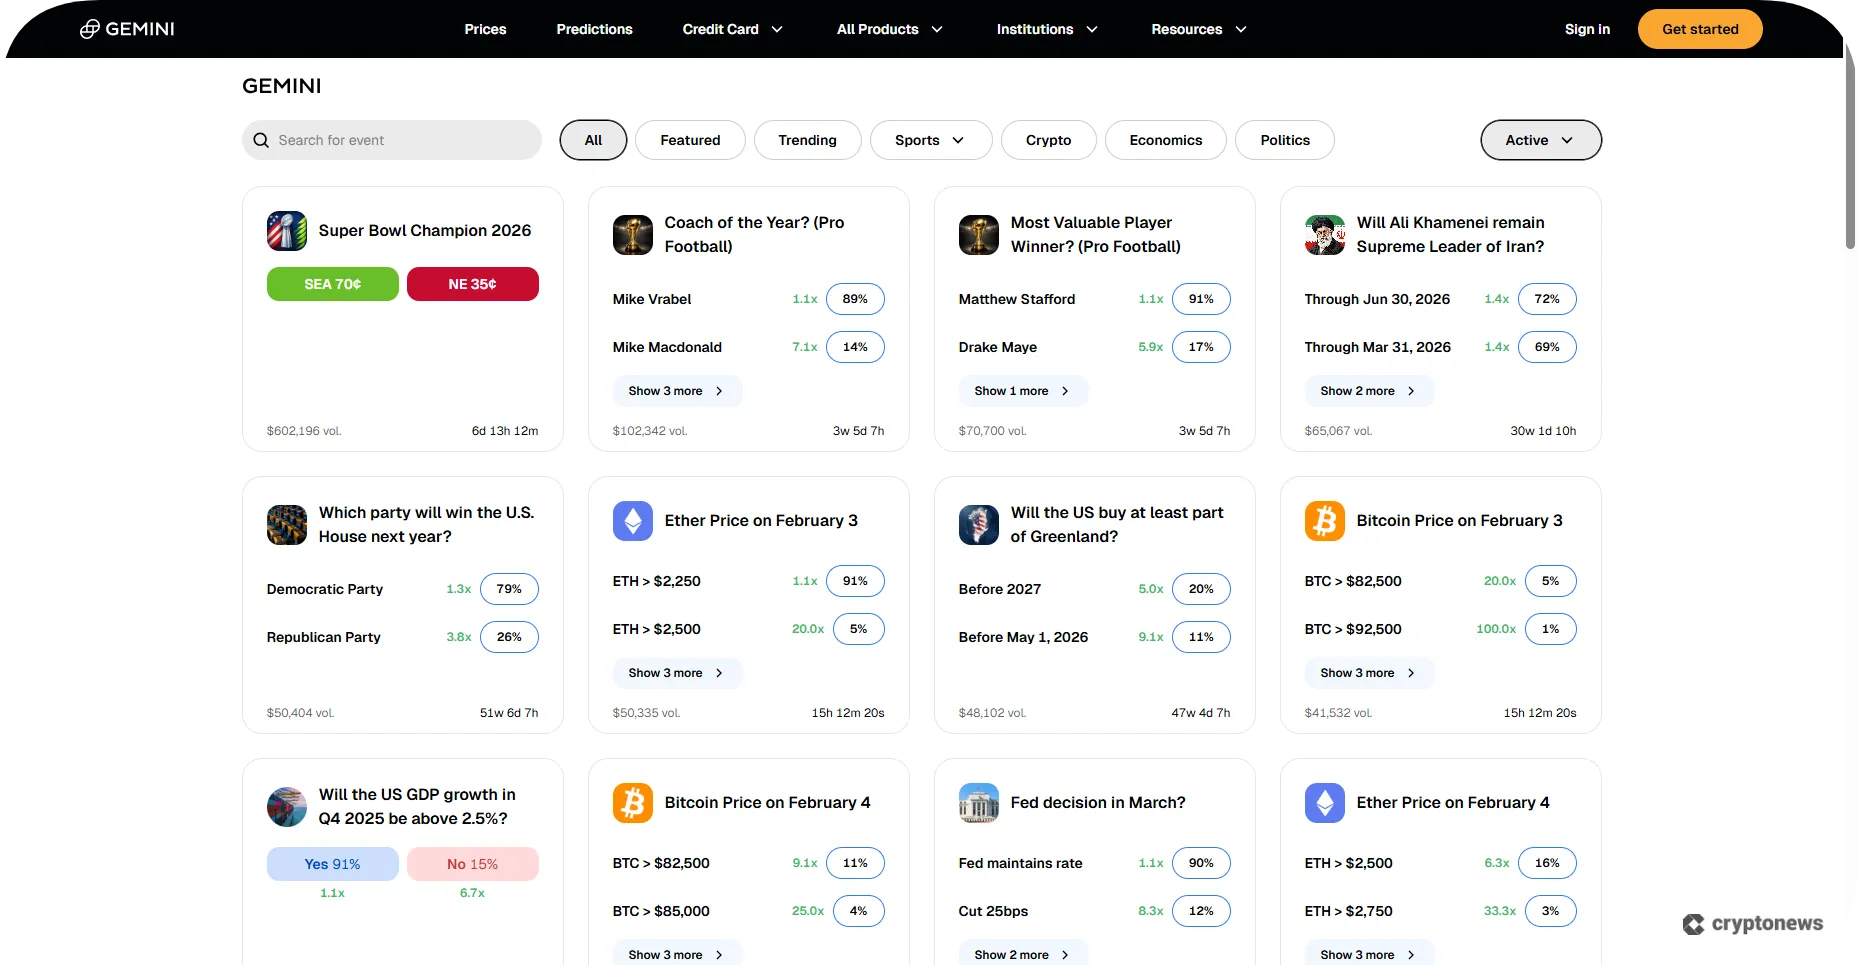Viewport: 1858px width, 965px height.
Task: Open All Products dropdown menu
Action: [x=889, y=29]
